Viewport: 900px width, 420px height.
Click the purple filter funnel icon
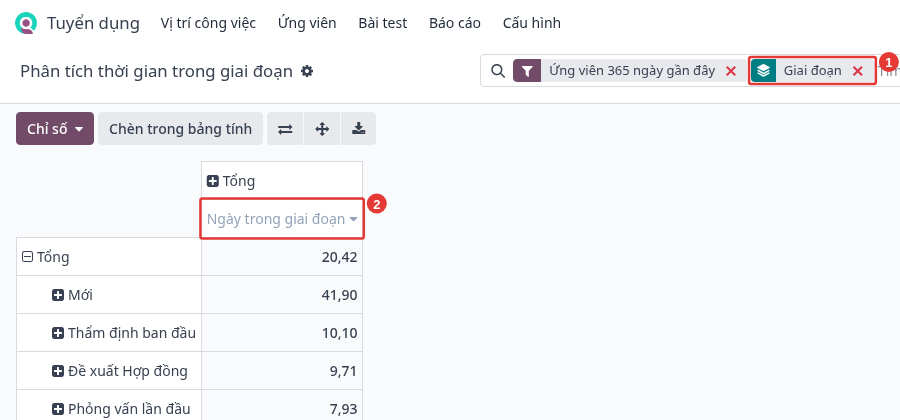point(527,71)
